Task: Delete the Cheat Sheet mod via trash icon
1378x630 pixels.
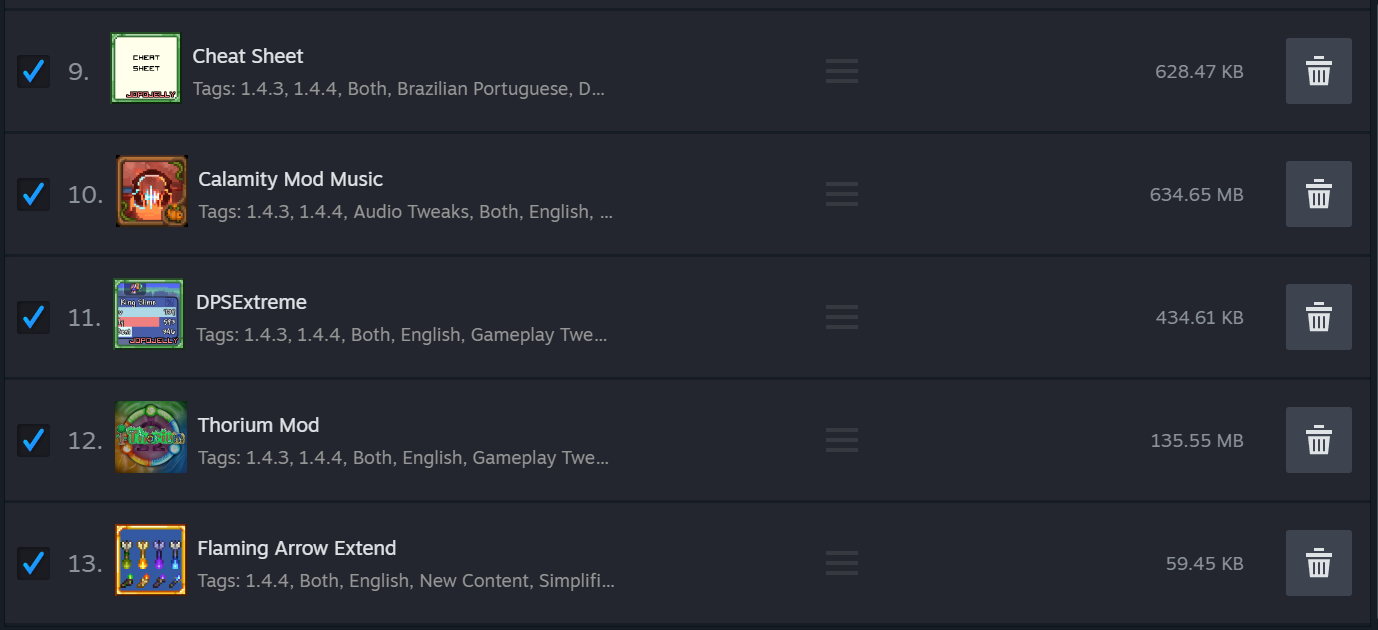Action: (x=1318, y=71)
